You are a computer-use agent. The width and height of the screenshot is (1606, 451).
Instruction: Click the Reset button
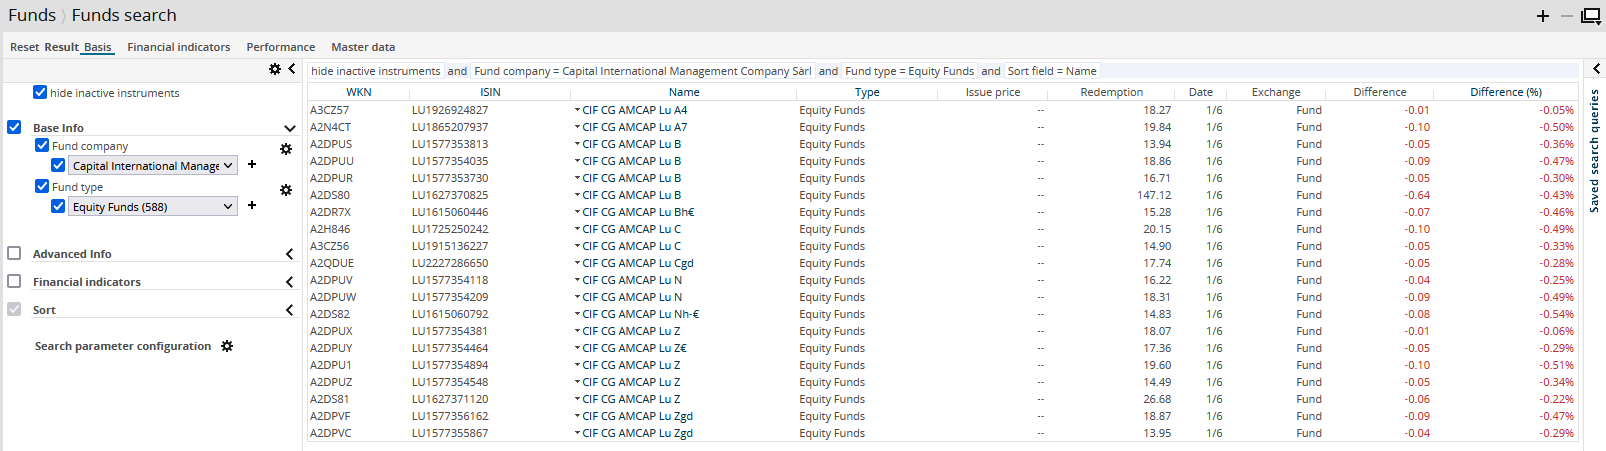tap(24, 47)
